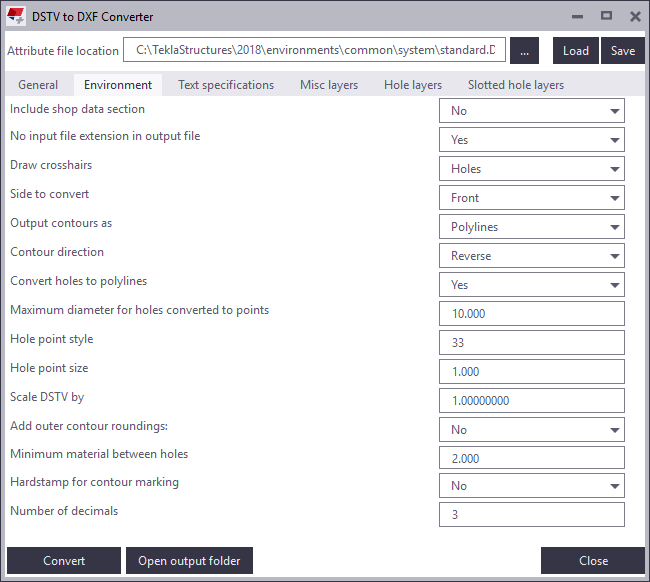Screen dimensions: 650x582
Task: Close the window using the X icon
Action: [x=635, y=17]
